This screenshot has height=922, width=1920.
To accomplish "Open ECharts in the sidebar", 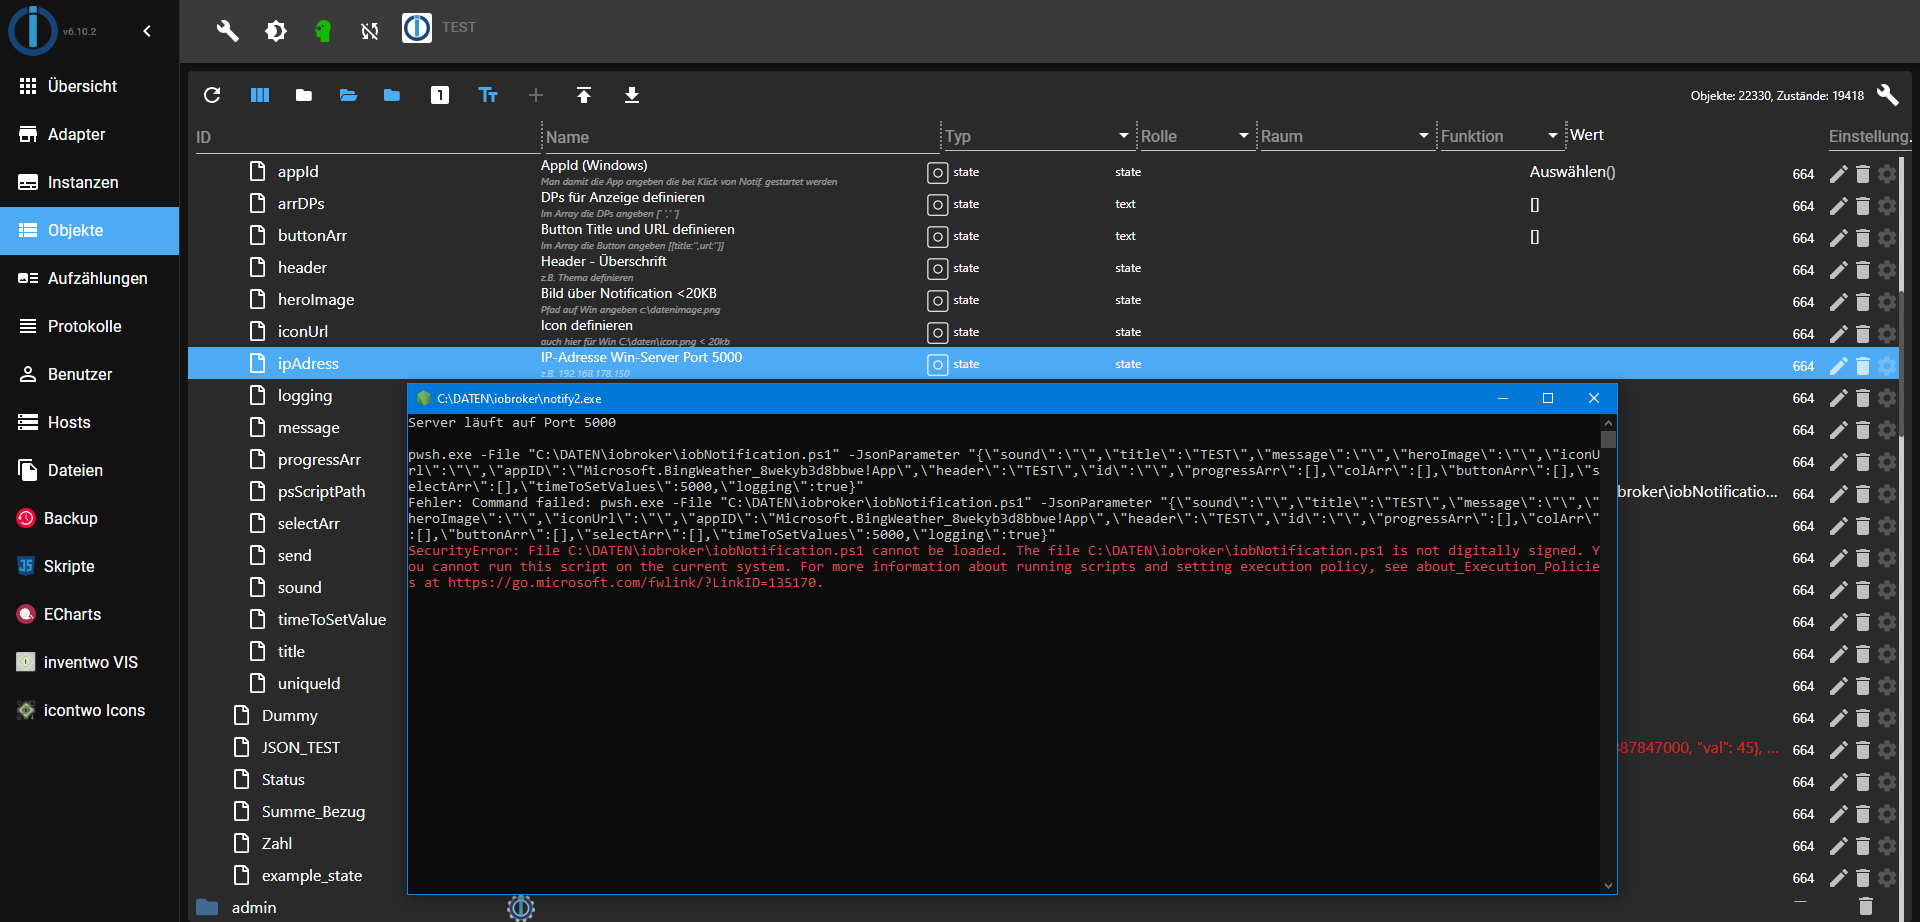I will 89,614.
